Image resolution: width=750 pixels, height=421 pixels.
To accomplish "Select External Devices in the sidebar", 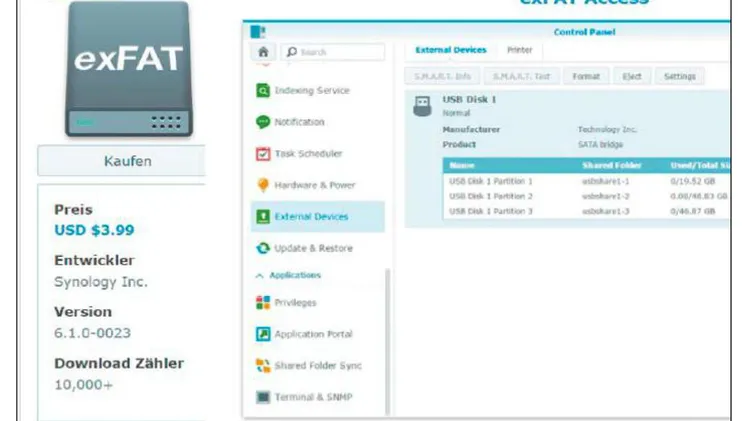I will pos(318,217).
